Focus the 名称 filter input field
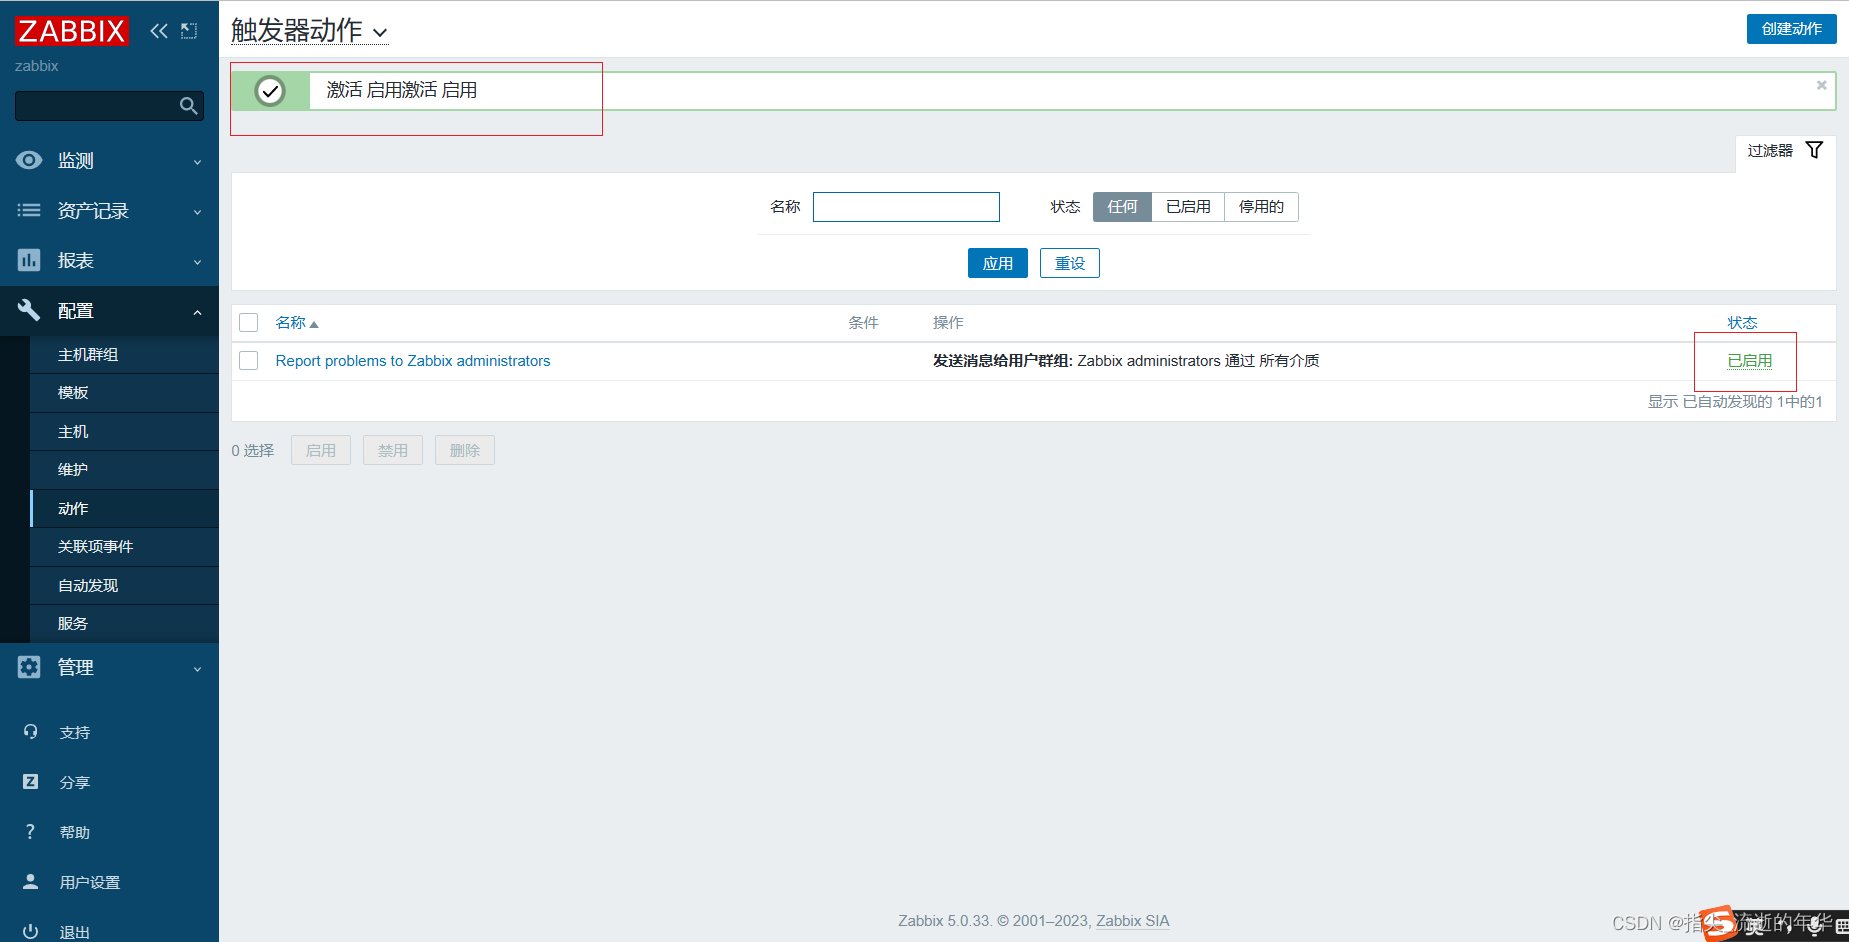The image size is (1849, 942). click(906, 207)
